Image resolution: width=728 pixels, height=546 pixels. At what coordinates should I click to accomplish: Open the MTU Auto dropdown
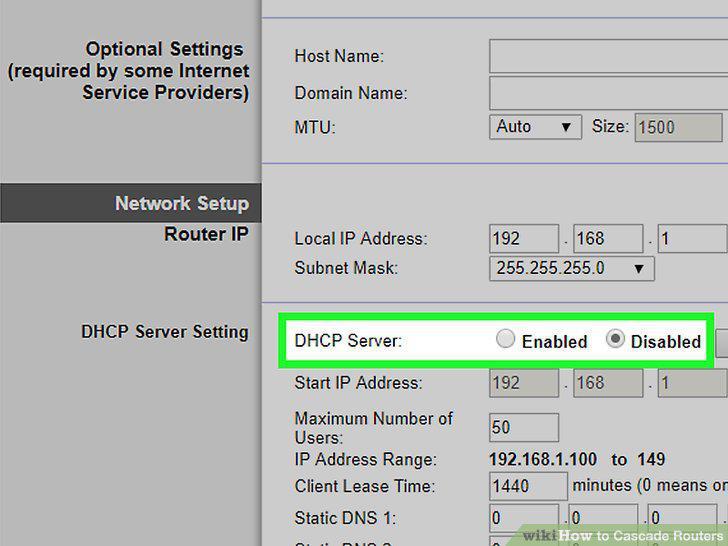[x=535, y=127]
